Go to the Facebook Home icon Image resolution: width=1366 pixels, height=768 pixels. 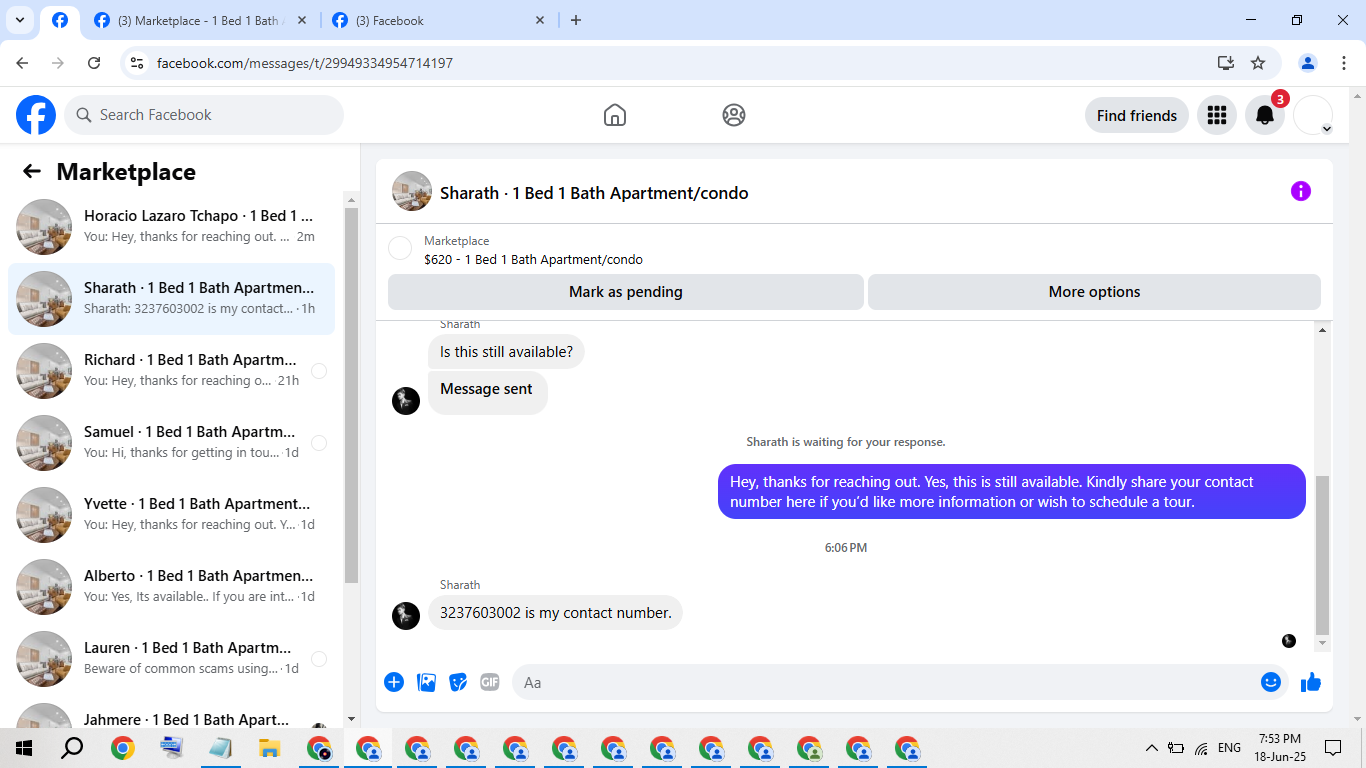click(615, 115)
